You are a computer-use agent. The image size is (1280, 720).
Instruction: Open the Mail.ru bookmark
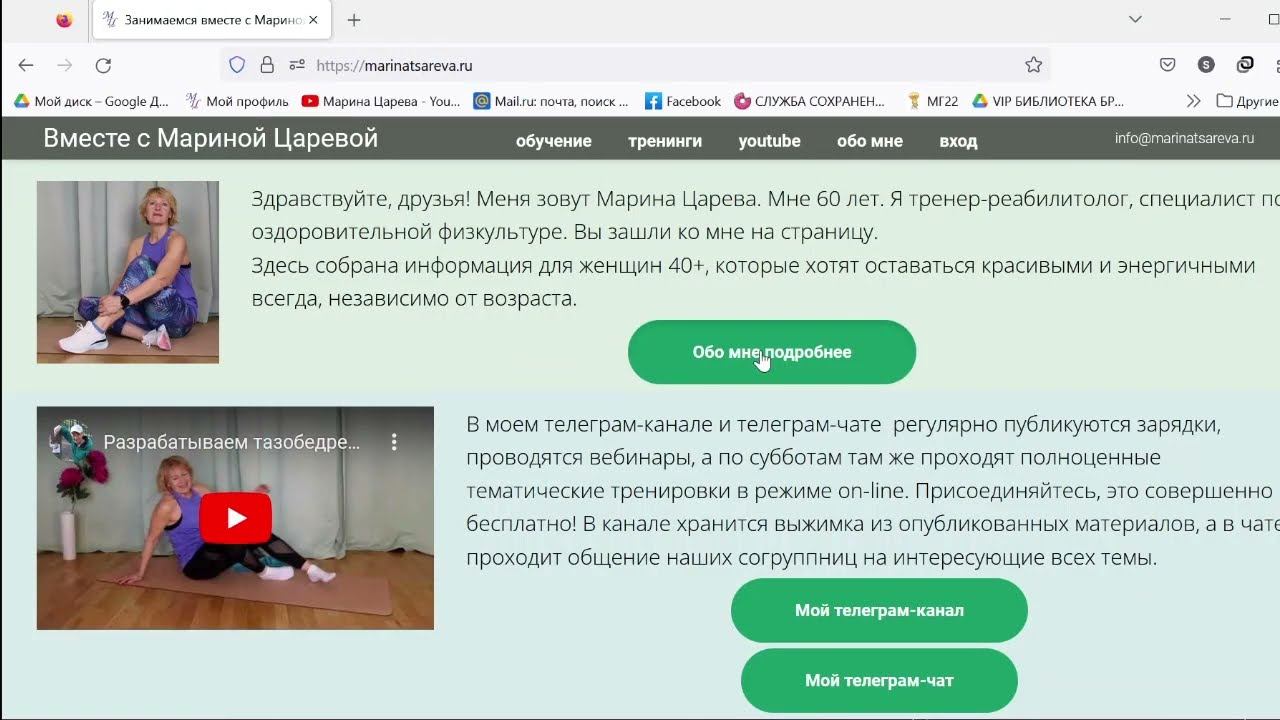[551, 101]
